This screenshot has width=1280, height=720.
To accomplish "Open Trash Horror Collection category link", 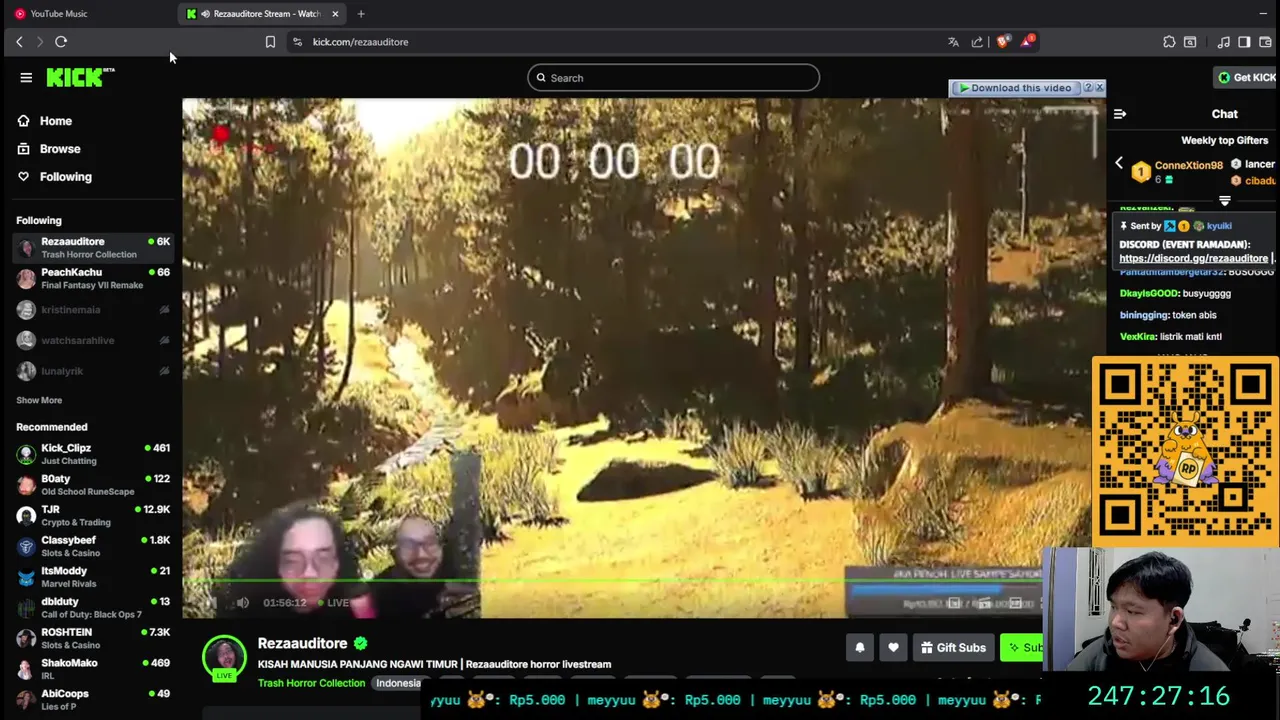I will pos(311,683).
